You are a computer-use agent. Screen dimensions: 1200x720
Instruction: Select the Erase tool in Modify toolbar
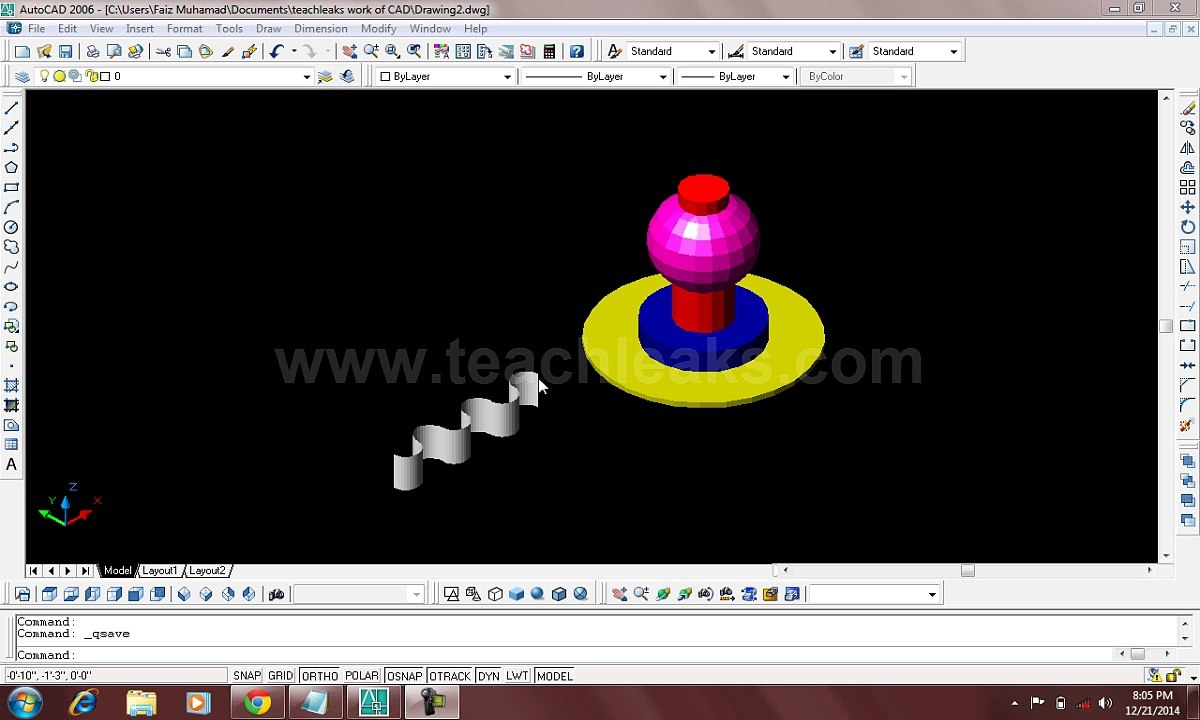[1188, 108]
